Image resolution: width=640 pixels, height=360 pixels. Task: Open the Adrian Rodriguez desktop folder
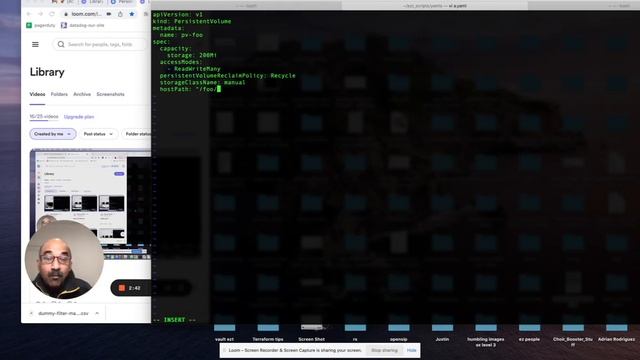coord(616,331)
